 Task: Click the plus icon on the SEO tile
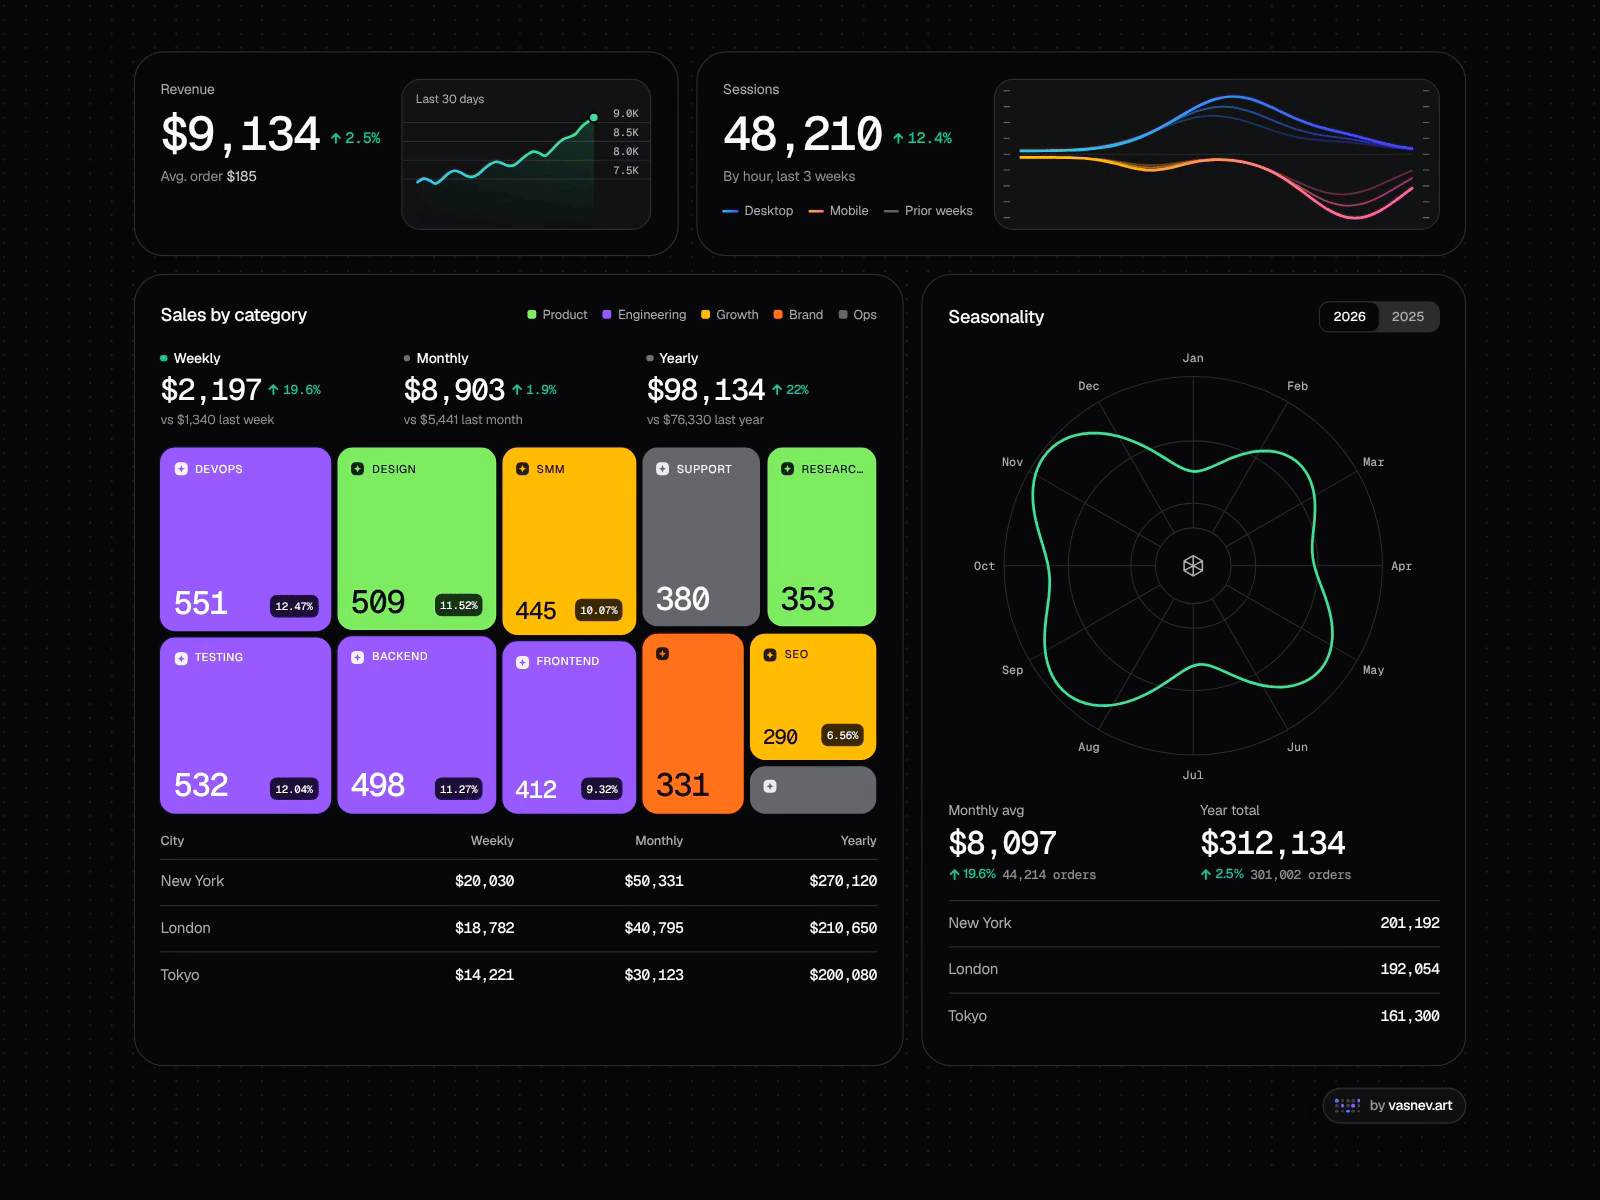point(770,655)
